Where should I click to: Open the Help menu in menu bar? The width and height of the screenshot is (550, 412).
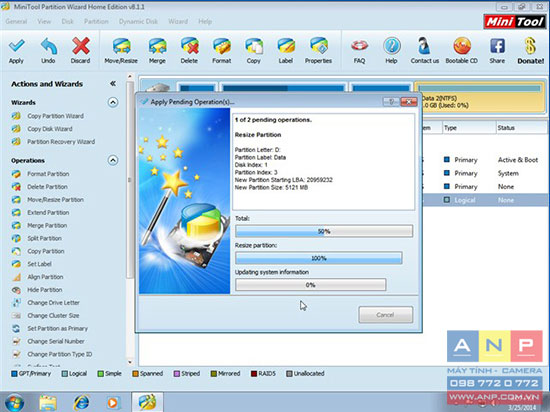point(205,21)
